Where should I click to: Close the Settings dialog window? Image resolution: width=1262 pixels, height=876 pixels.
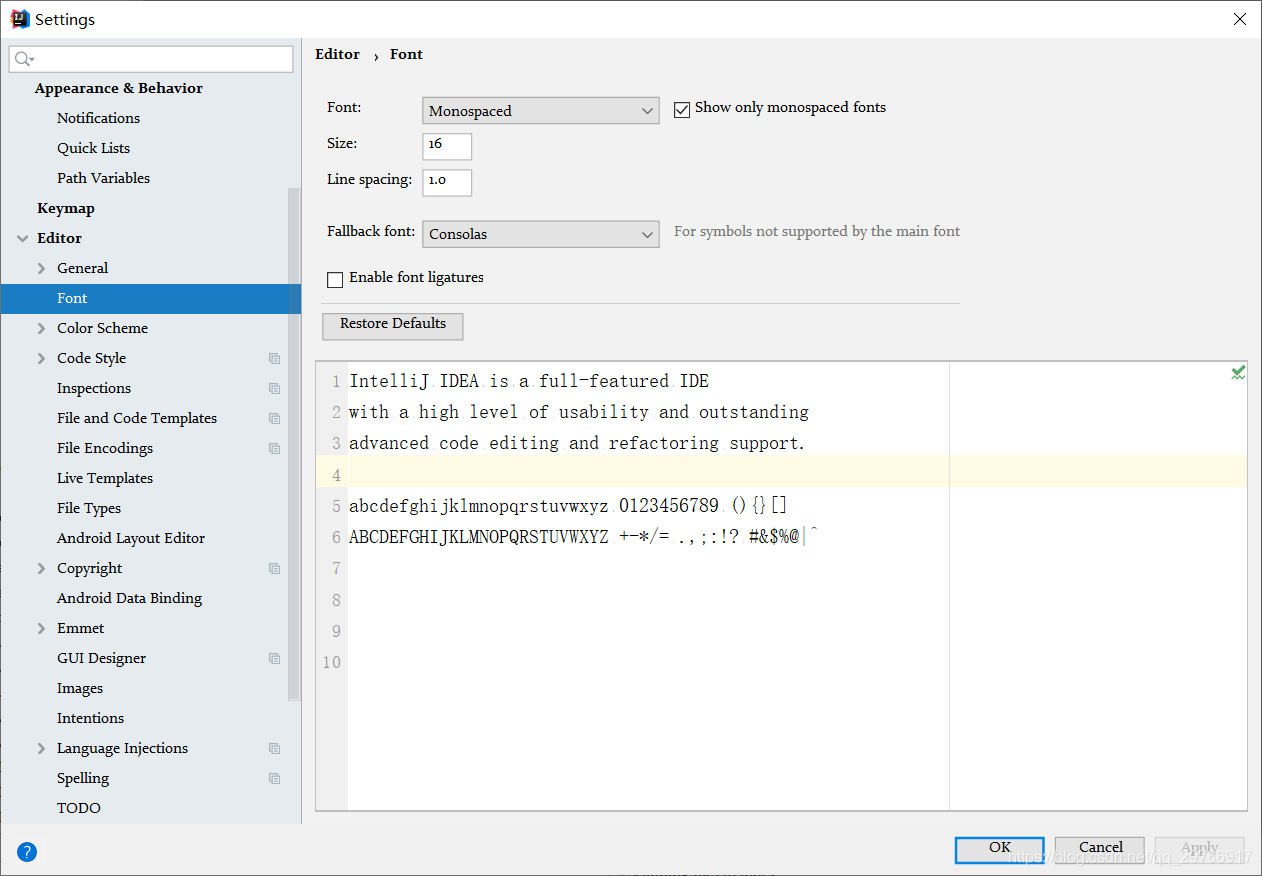pos(1239,19)
